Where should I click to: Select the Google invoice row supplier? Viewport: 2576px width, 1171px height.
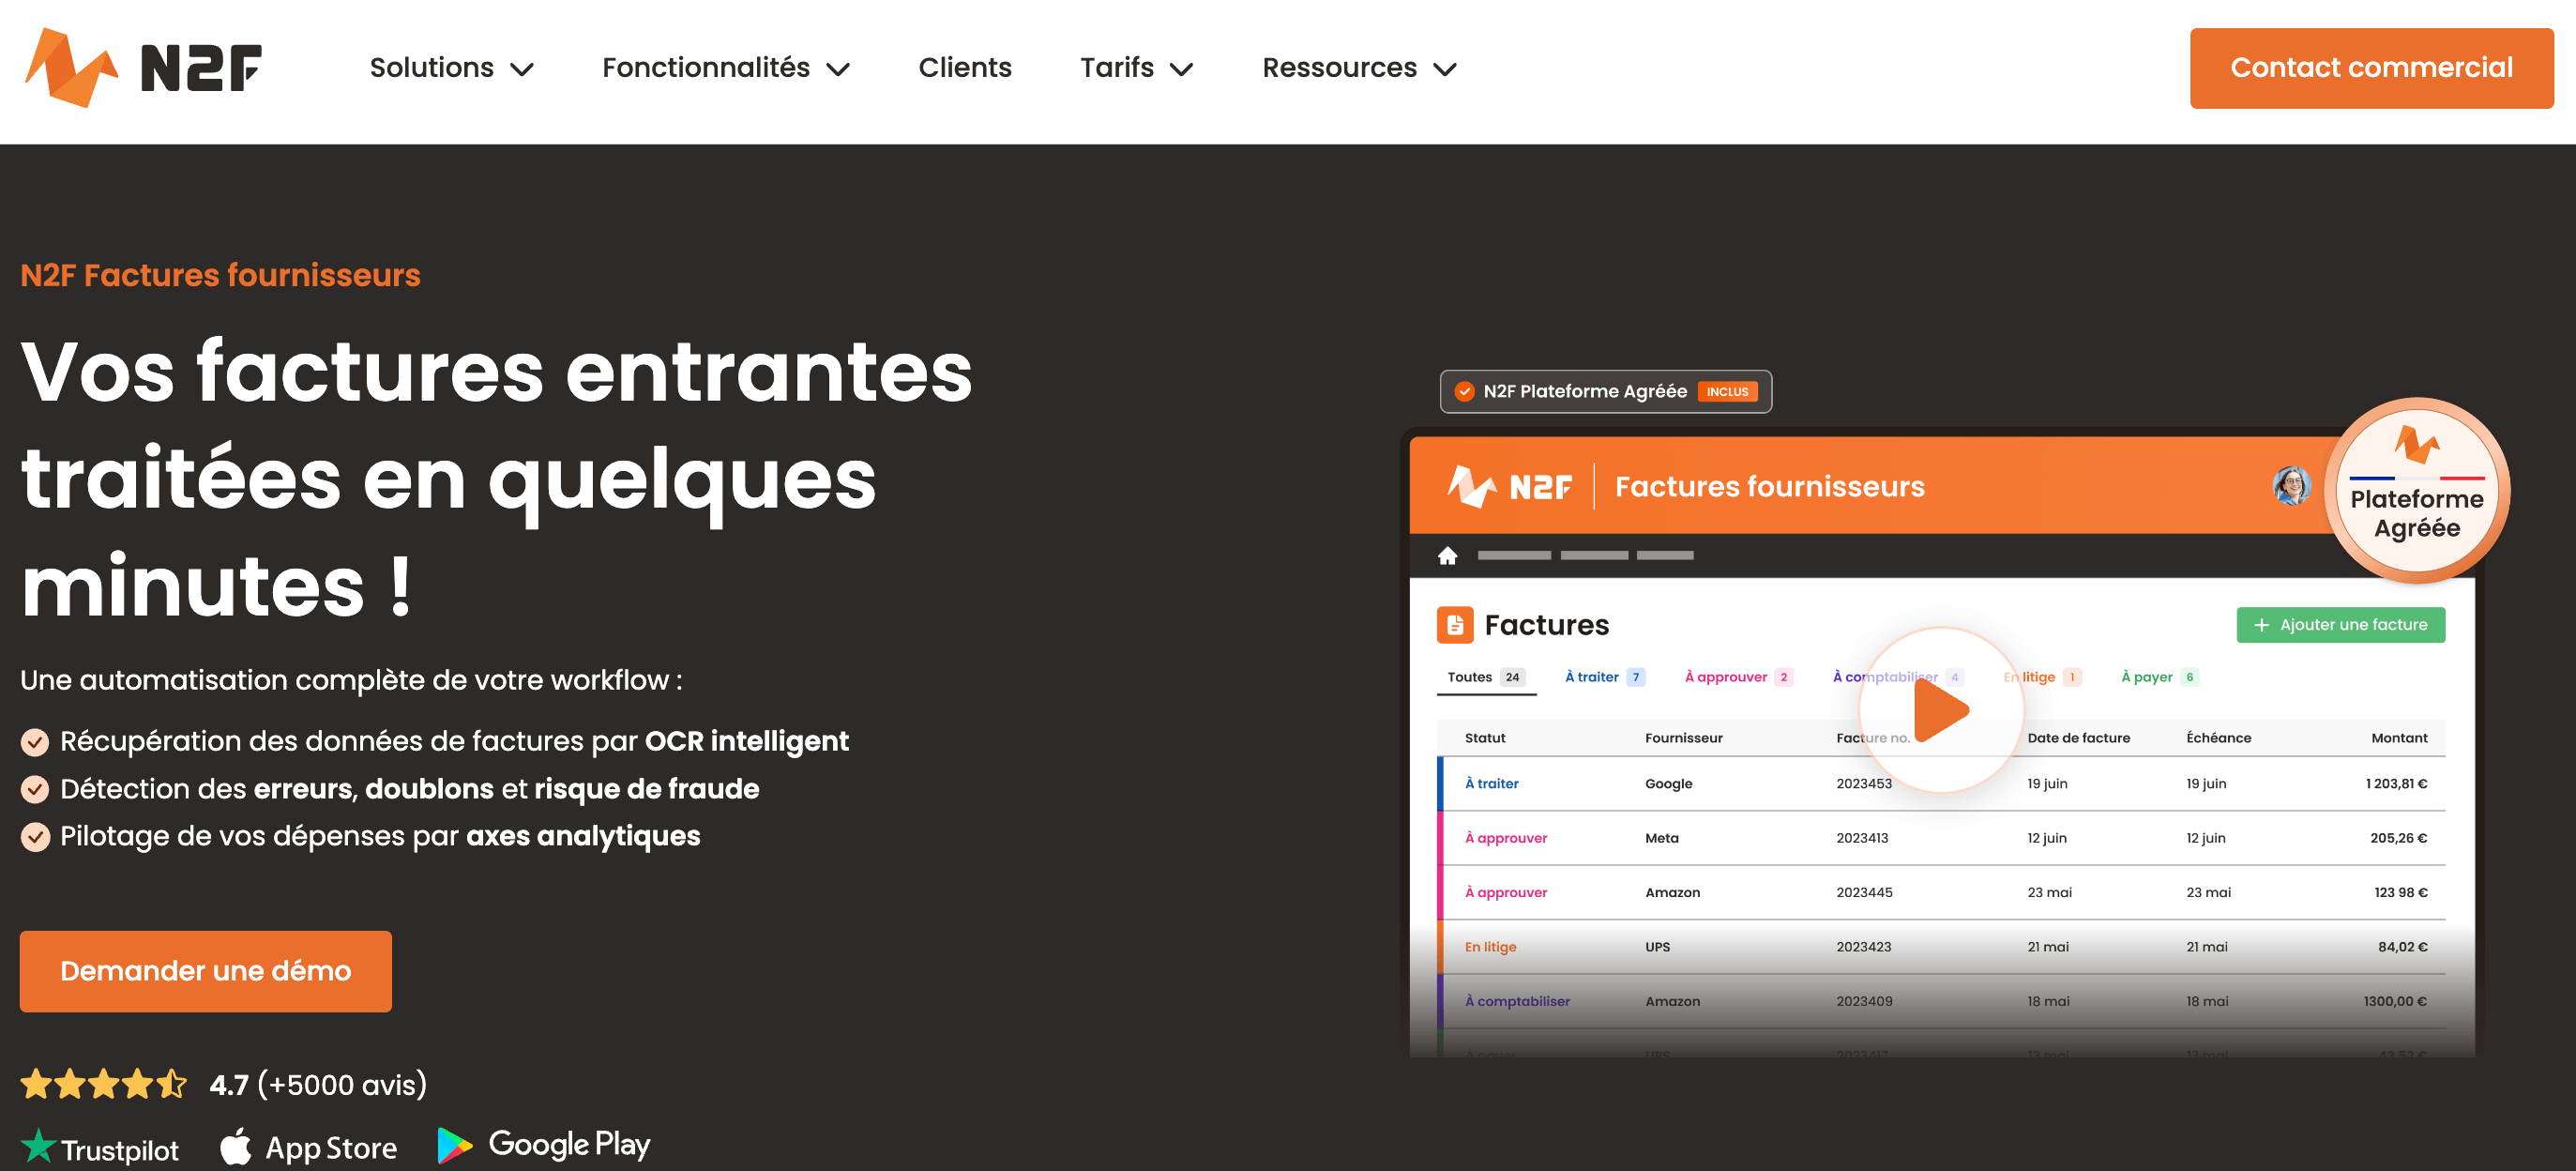pos(1668,784)
